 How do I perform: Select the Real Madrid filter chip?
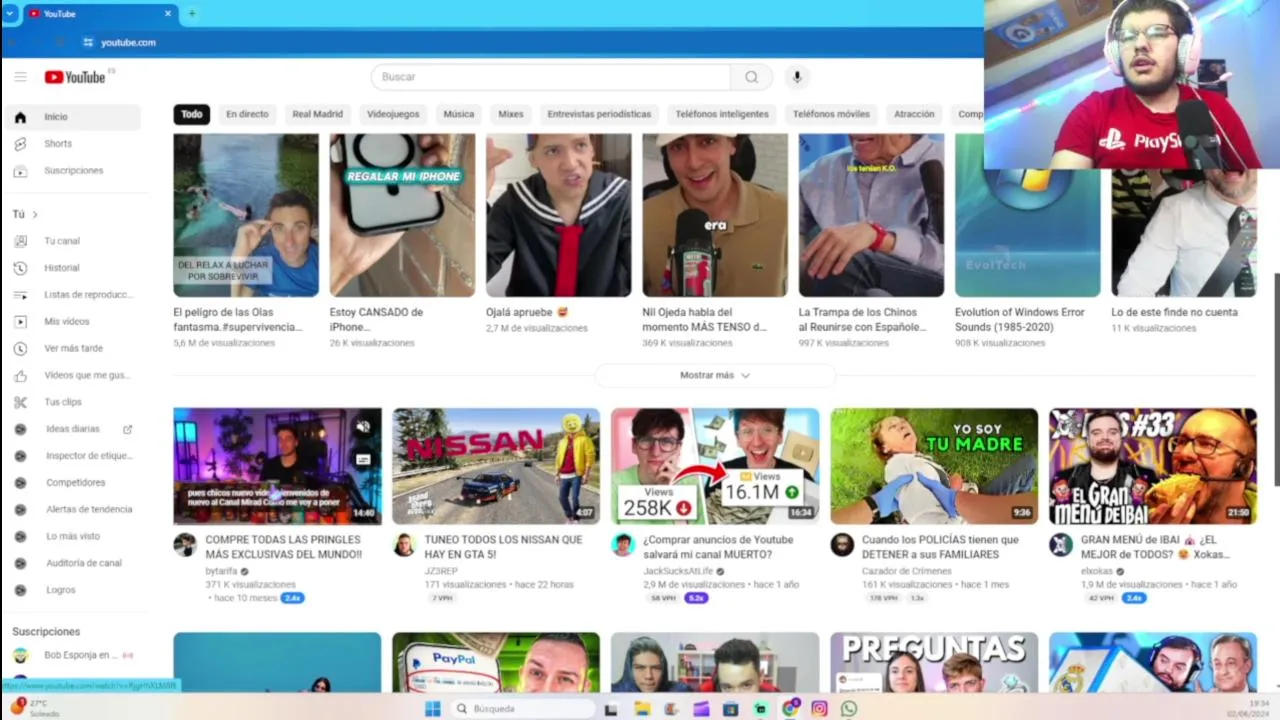317,114
